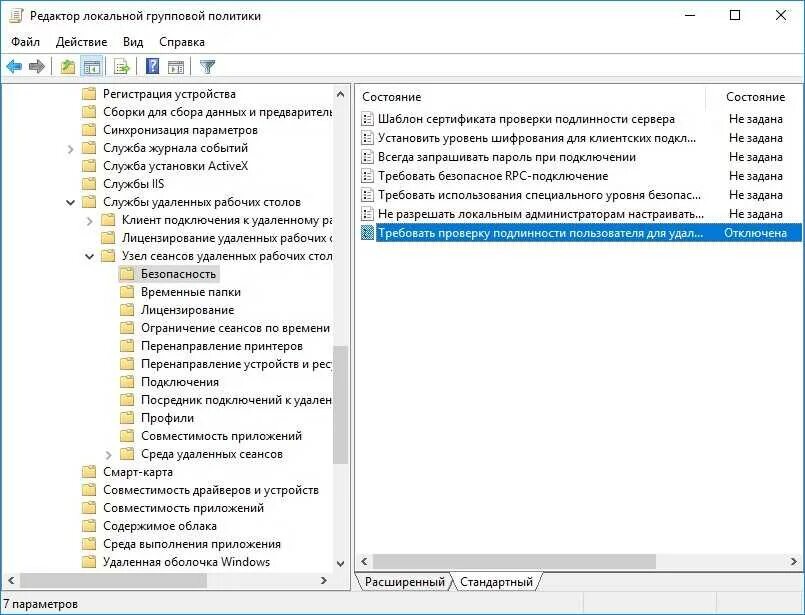Maximize the policy editor window
Viewport: 805px width, 615px height.
pos(735,15)
